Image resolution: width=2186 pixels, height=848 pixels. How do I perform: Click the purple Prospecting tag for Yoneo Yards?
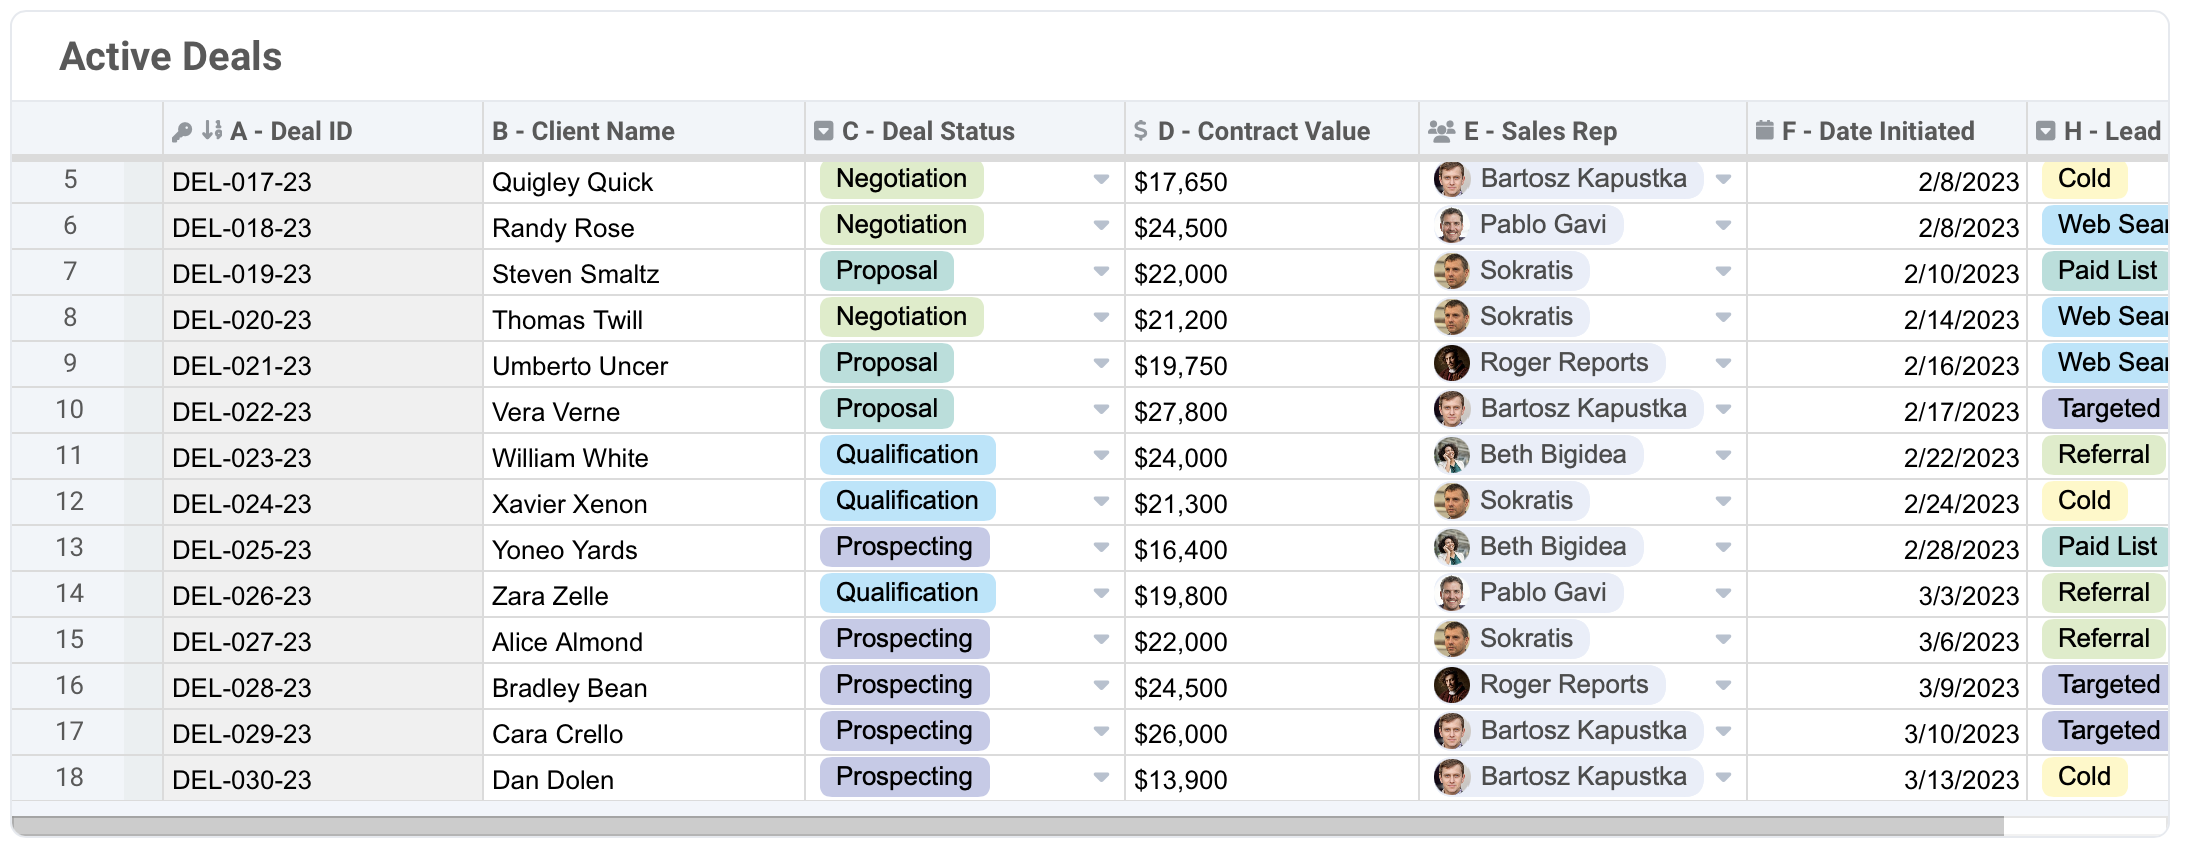point(904,547)
